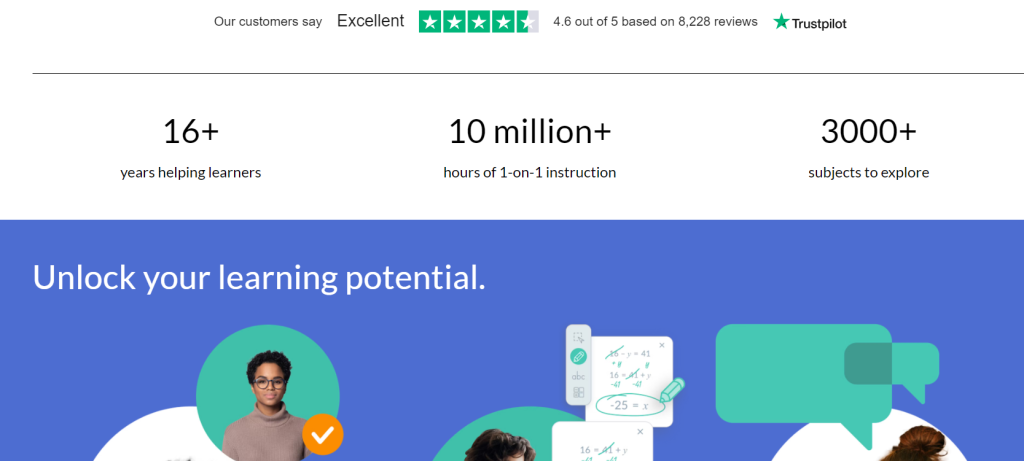The width and height of the screenshot is (1024, 461).
Task: Click the orange checkmark badge
Action: click(x=323, y=434)
